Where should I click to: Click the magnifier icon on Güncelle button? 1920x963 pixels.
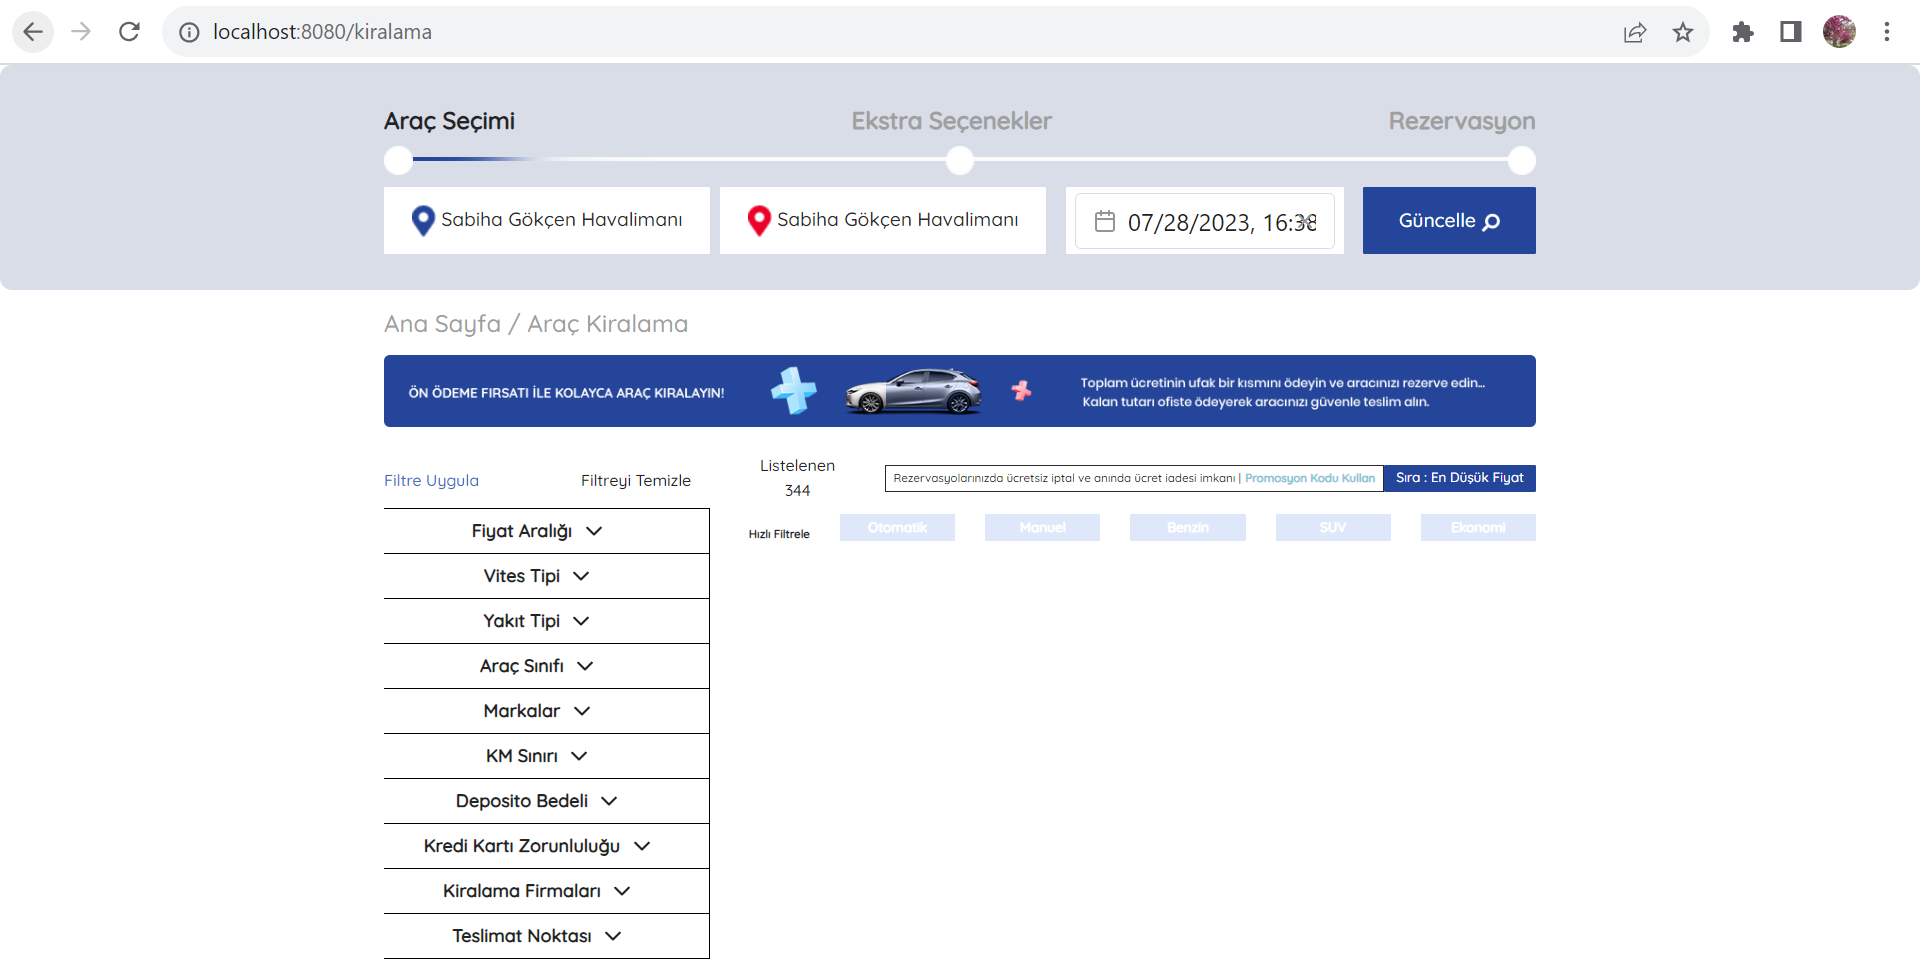[x=1489, y=223]
